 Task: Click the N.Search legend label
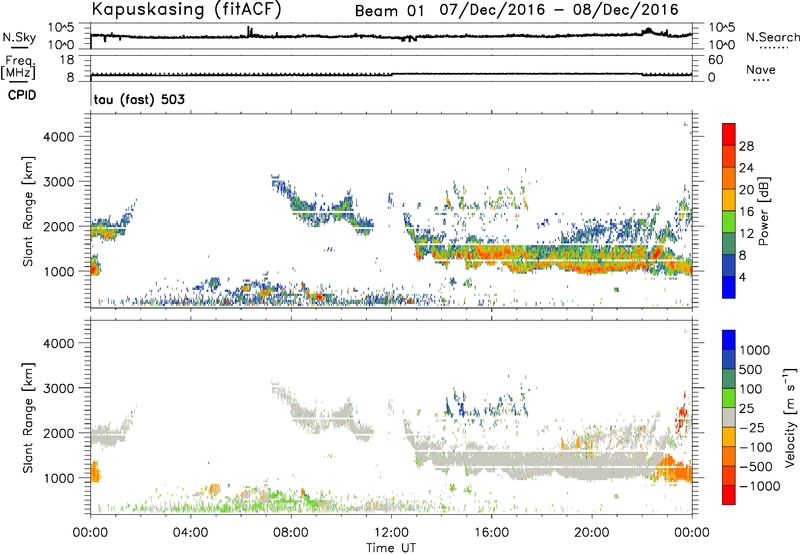click(x=772, y=37)
